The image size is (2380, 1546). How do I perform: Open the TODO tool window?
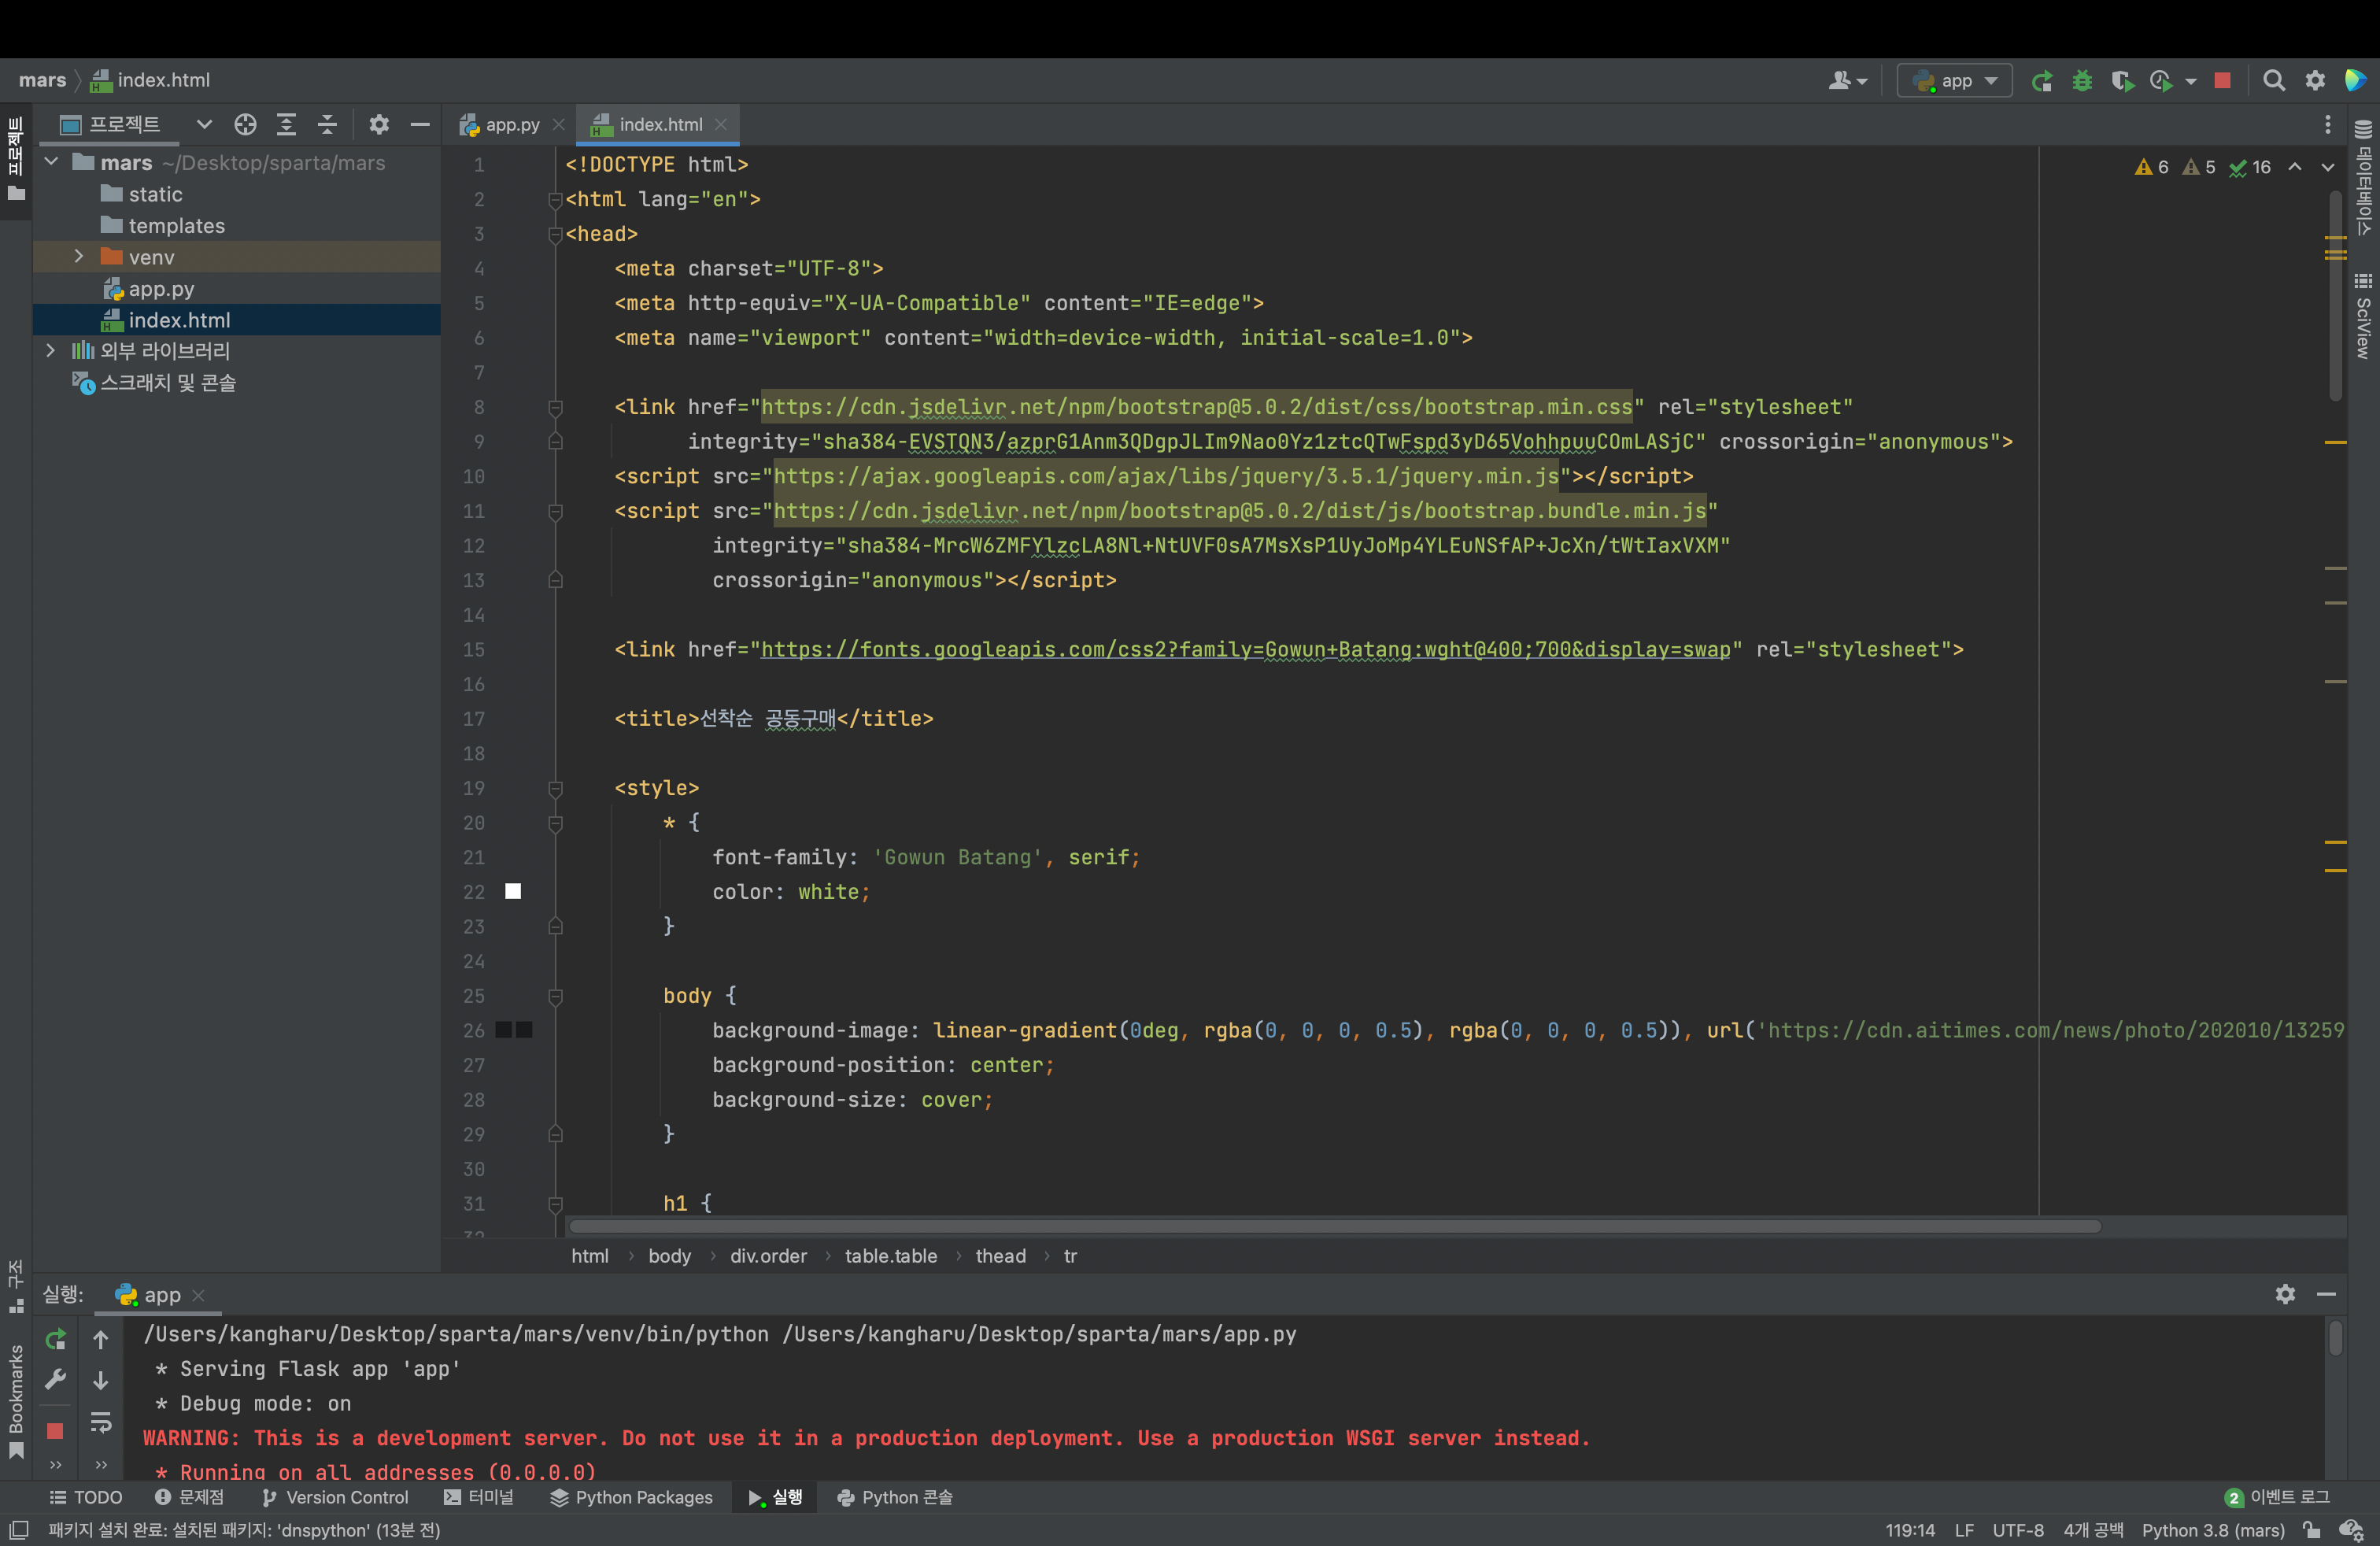click(86, 1497)
